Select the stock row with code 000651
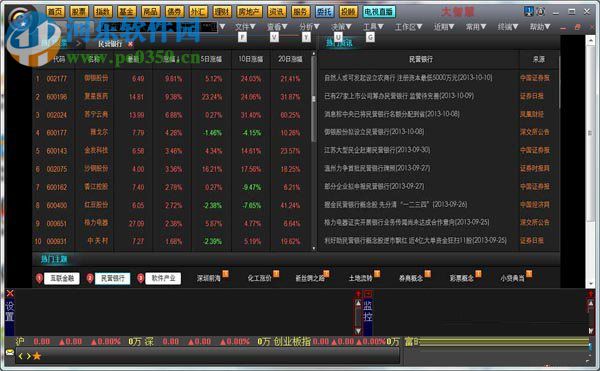The image size is (600, 371). point(172,223)
